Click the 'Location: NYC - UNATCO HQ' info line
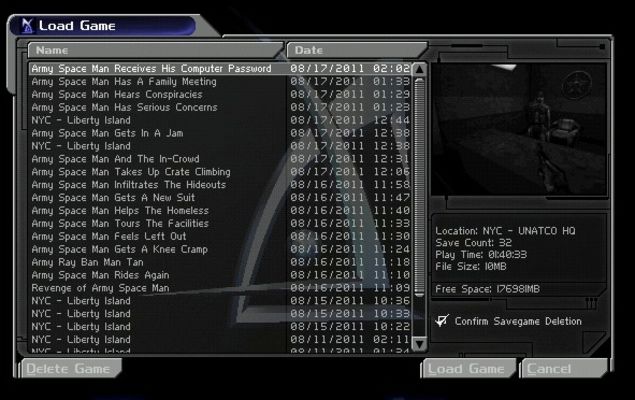Viewport: 635px width, 400px height. click(505, 231)
